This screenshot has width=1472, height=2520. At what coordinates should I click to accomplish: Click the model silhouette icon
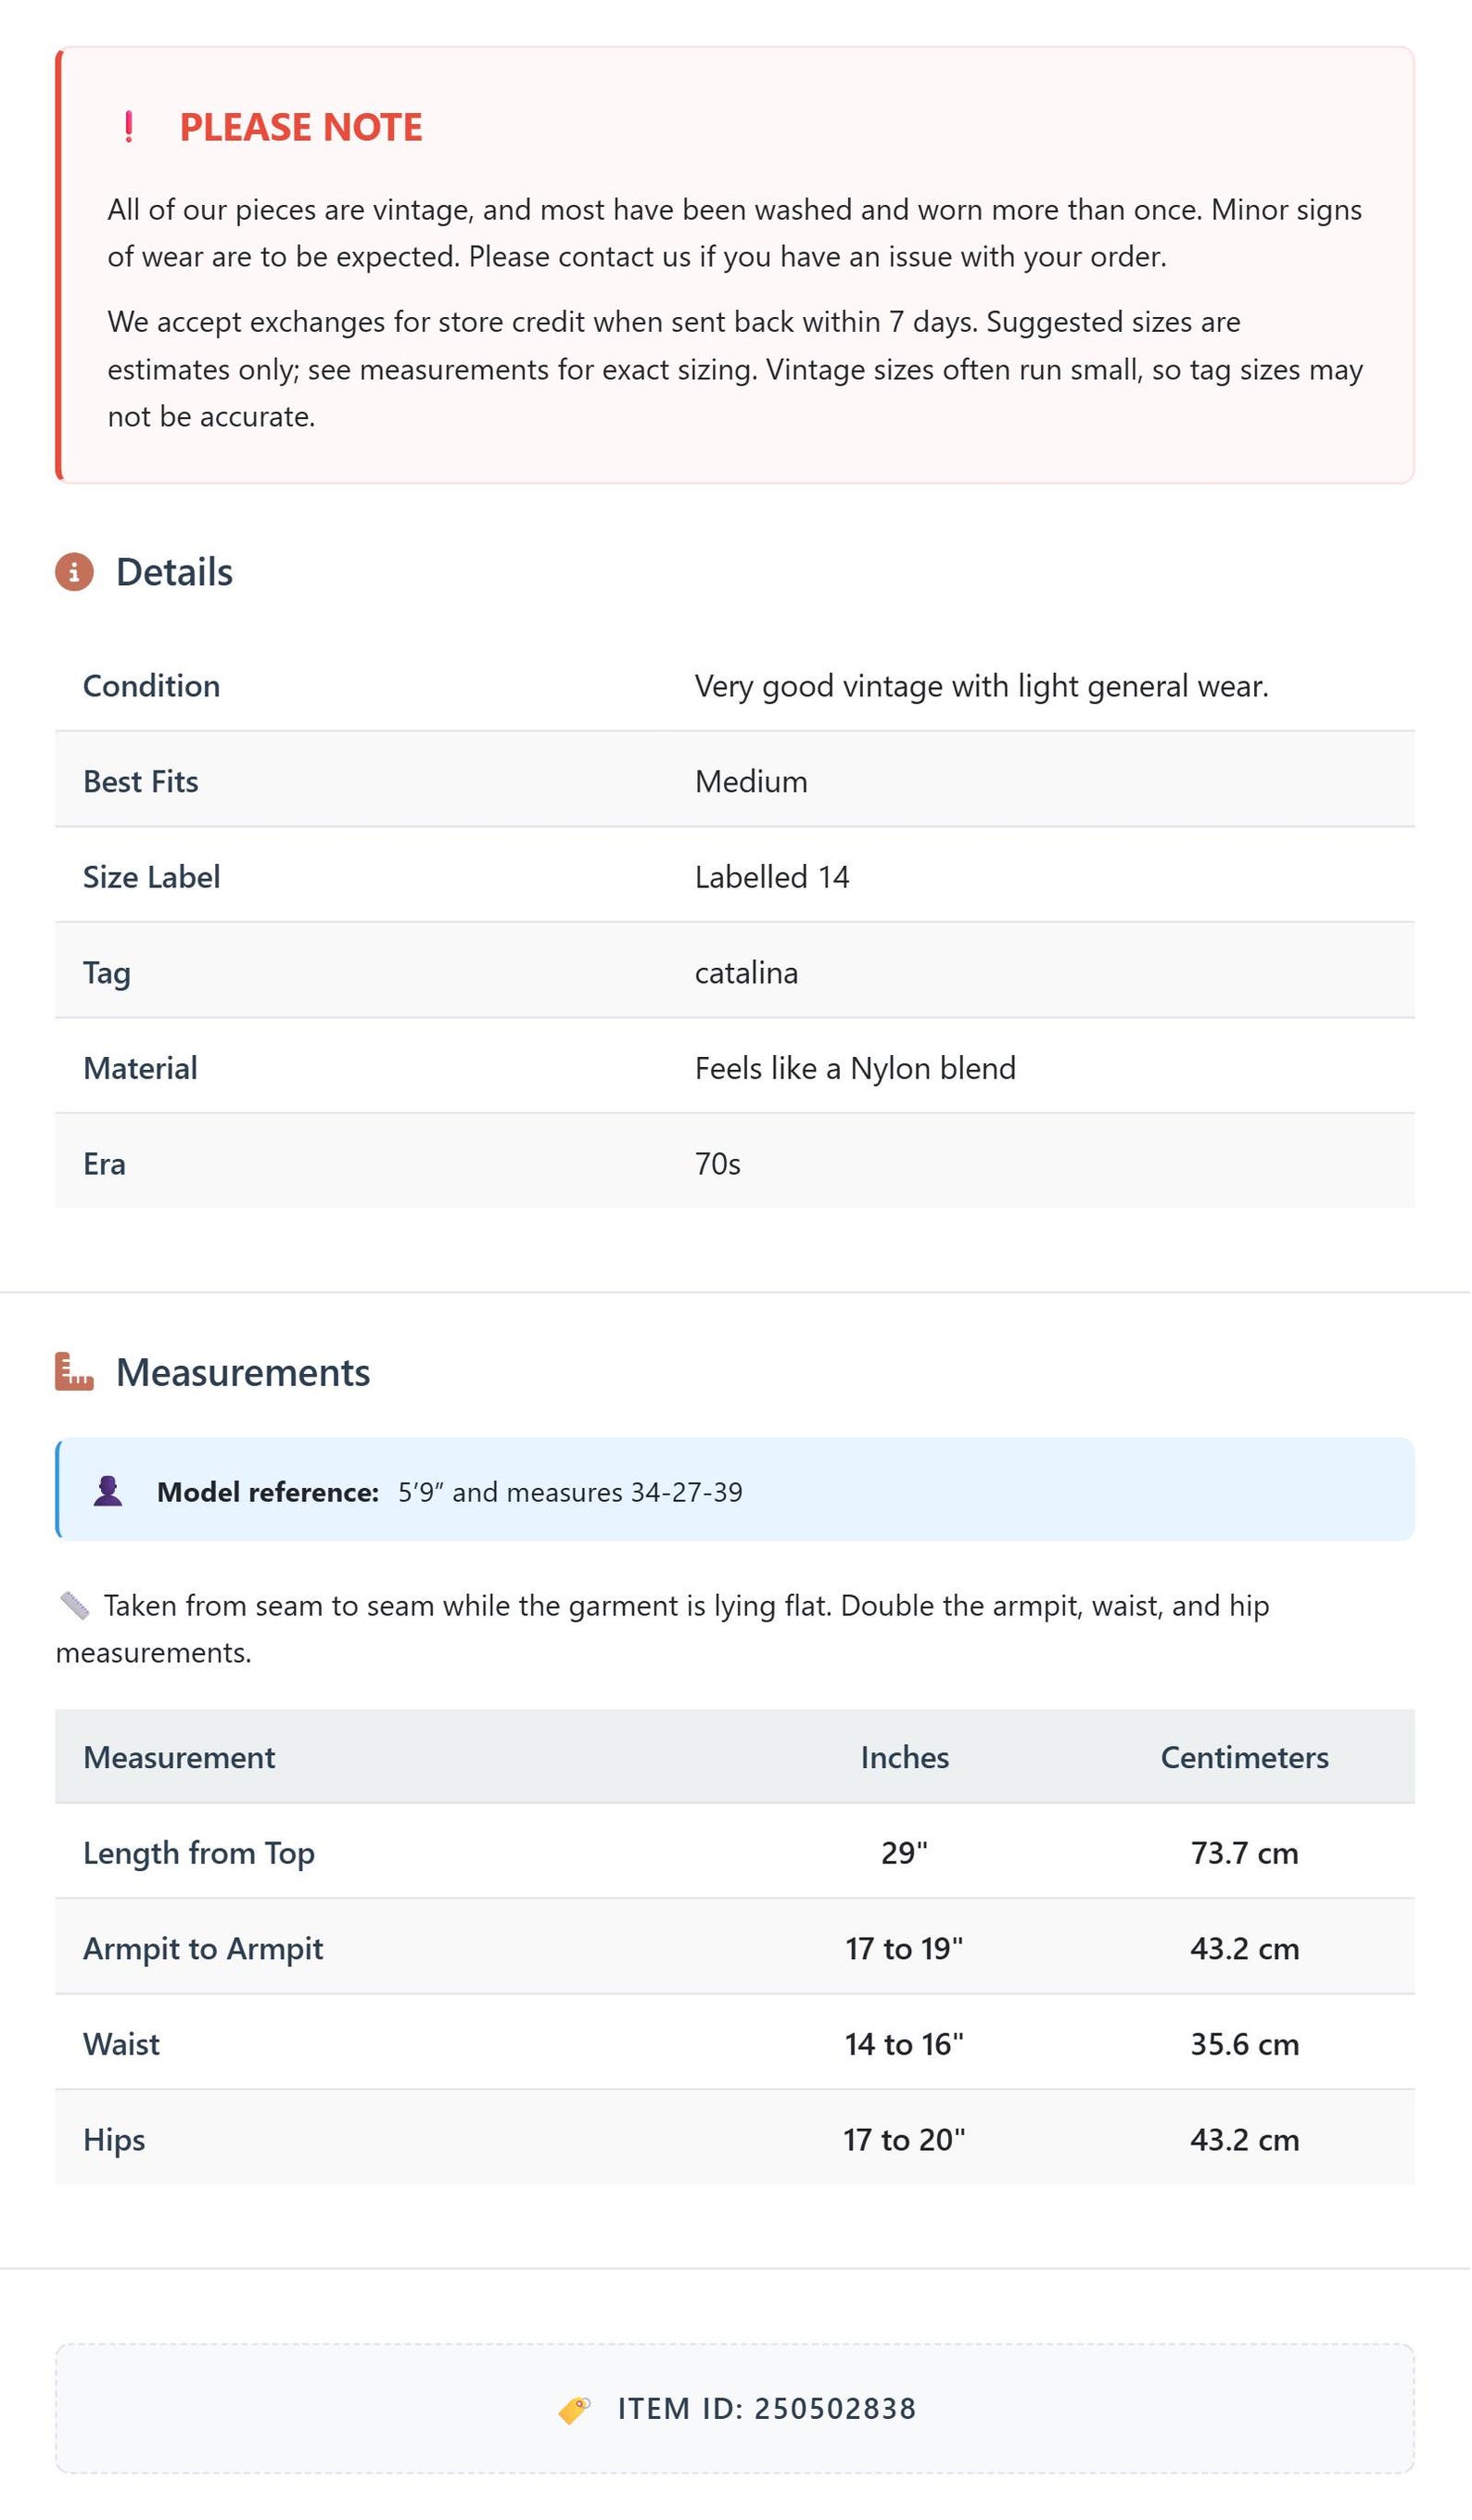[x=108, y=1492]
